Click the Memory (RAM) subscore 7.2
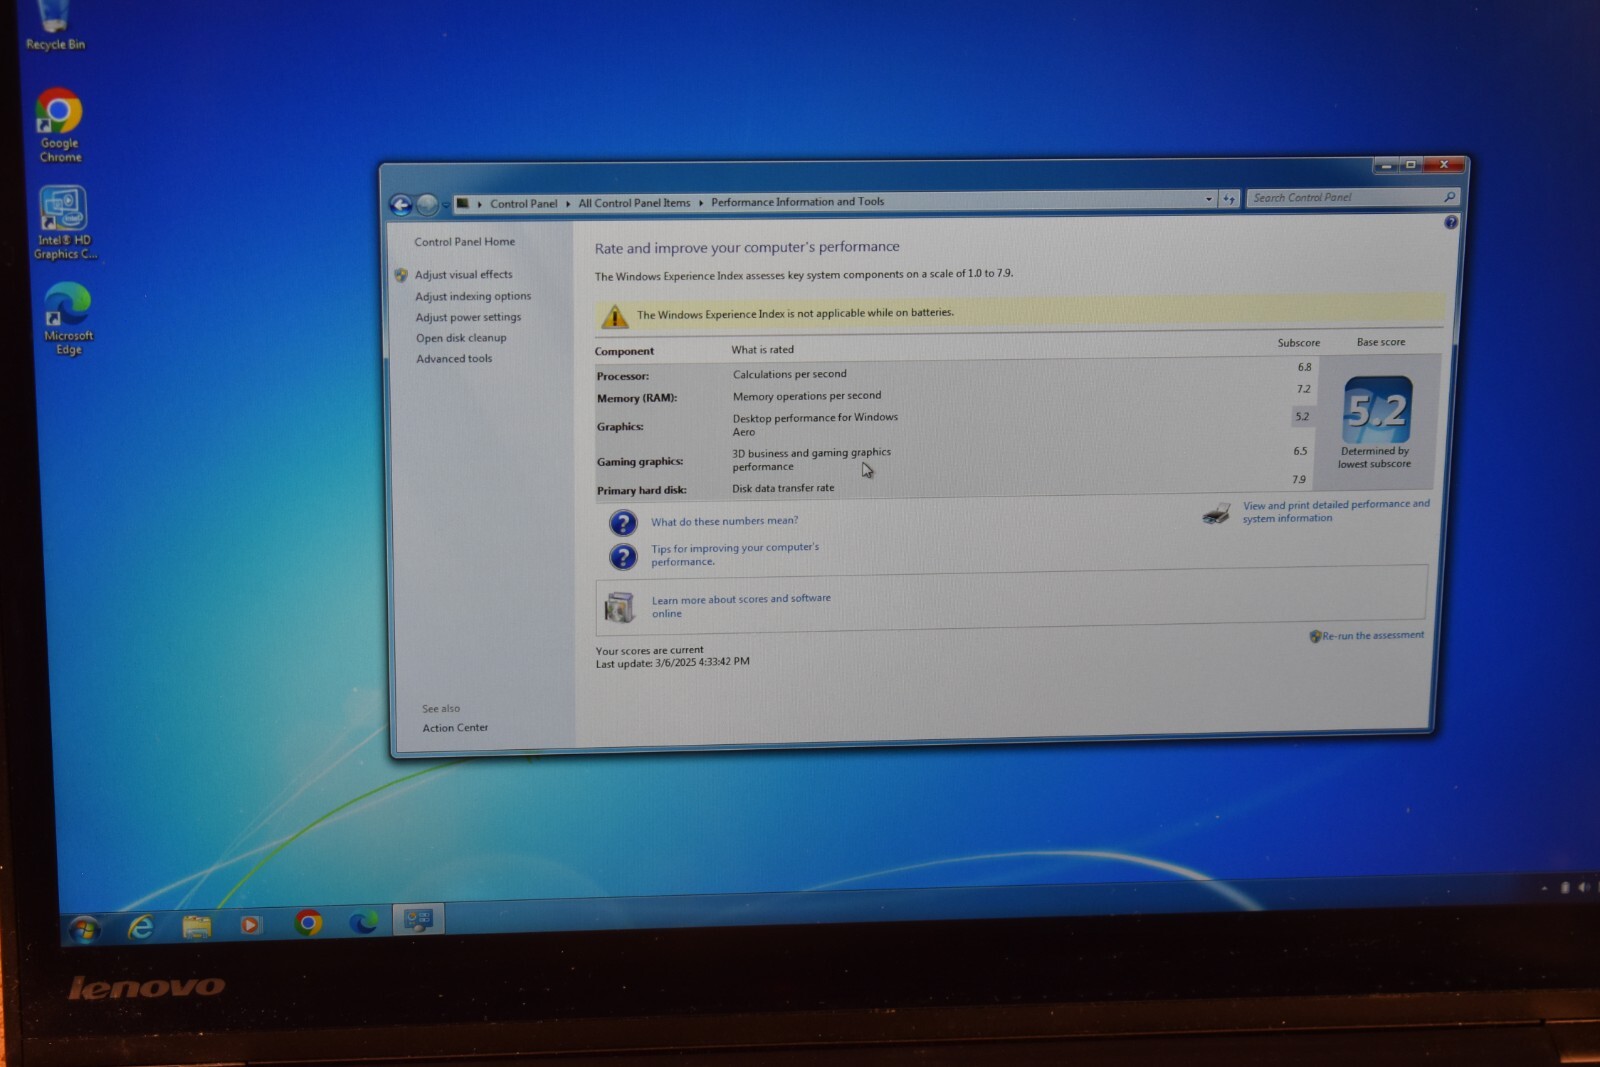 pos(1303,389)
